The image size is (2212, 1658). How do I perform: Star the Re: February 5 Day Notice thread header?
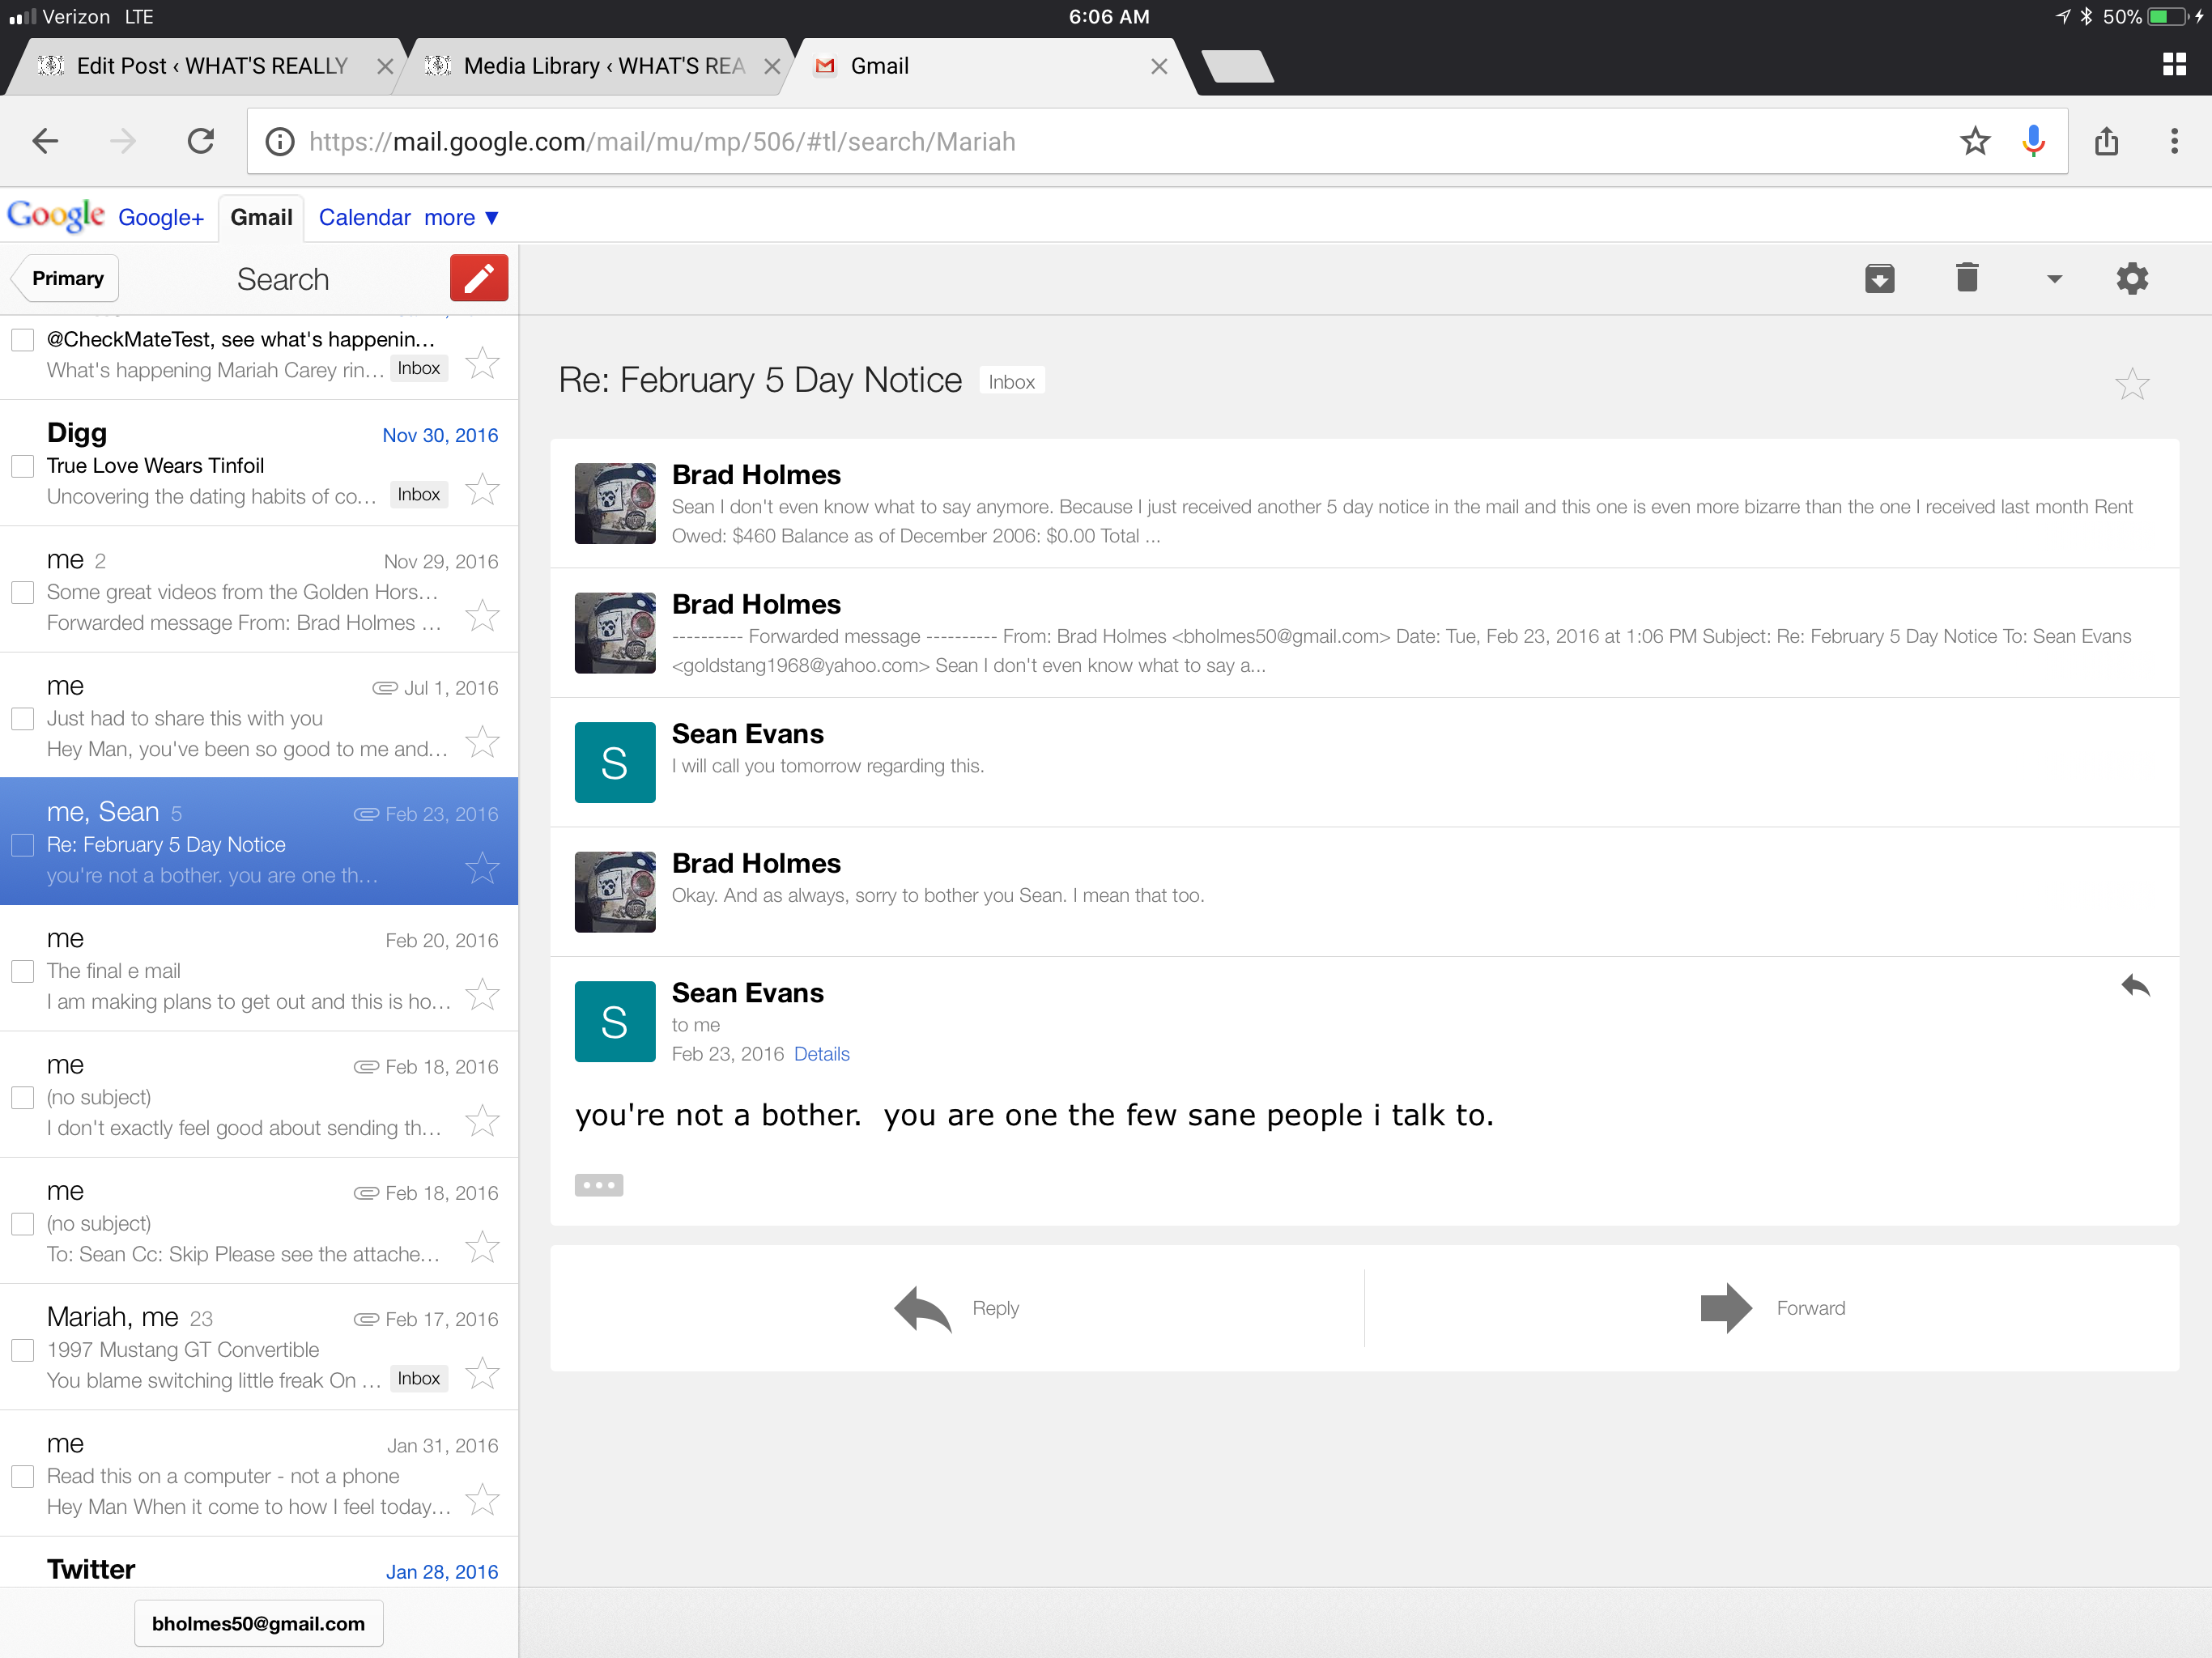2132,384
